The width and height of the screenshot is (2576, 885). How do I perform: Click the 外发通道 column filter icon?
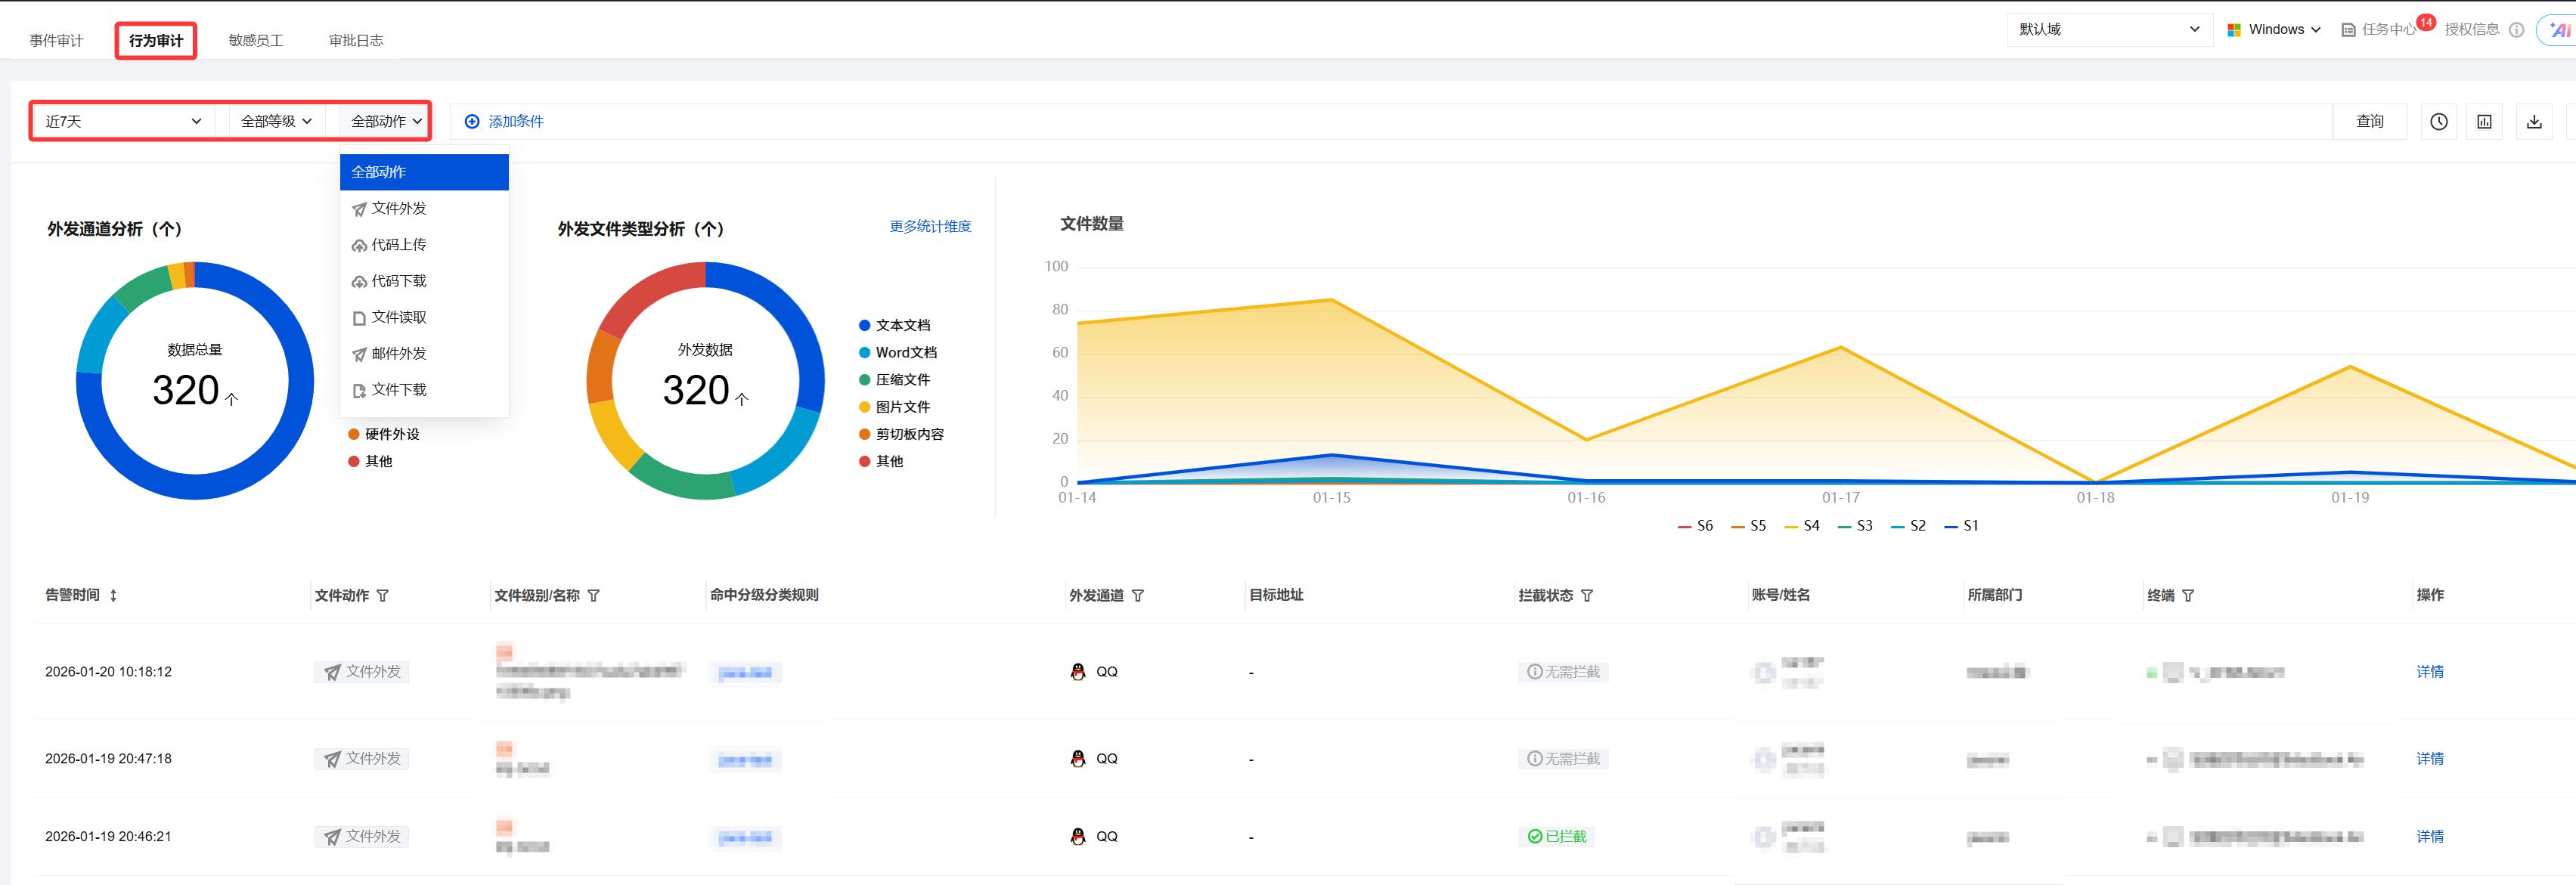tap(1138, 596)
